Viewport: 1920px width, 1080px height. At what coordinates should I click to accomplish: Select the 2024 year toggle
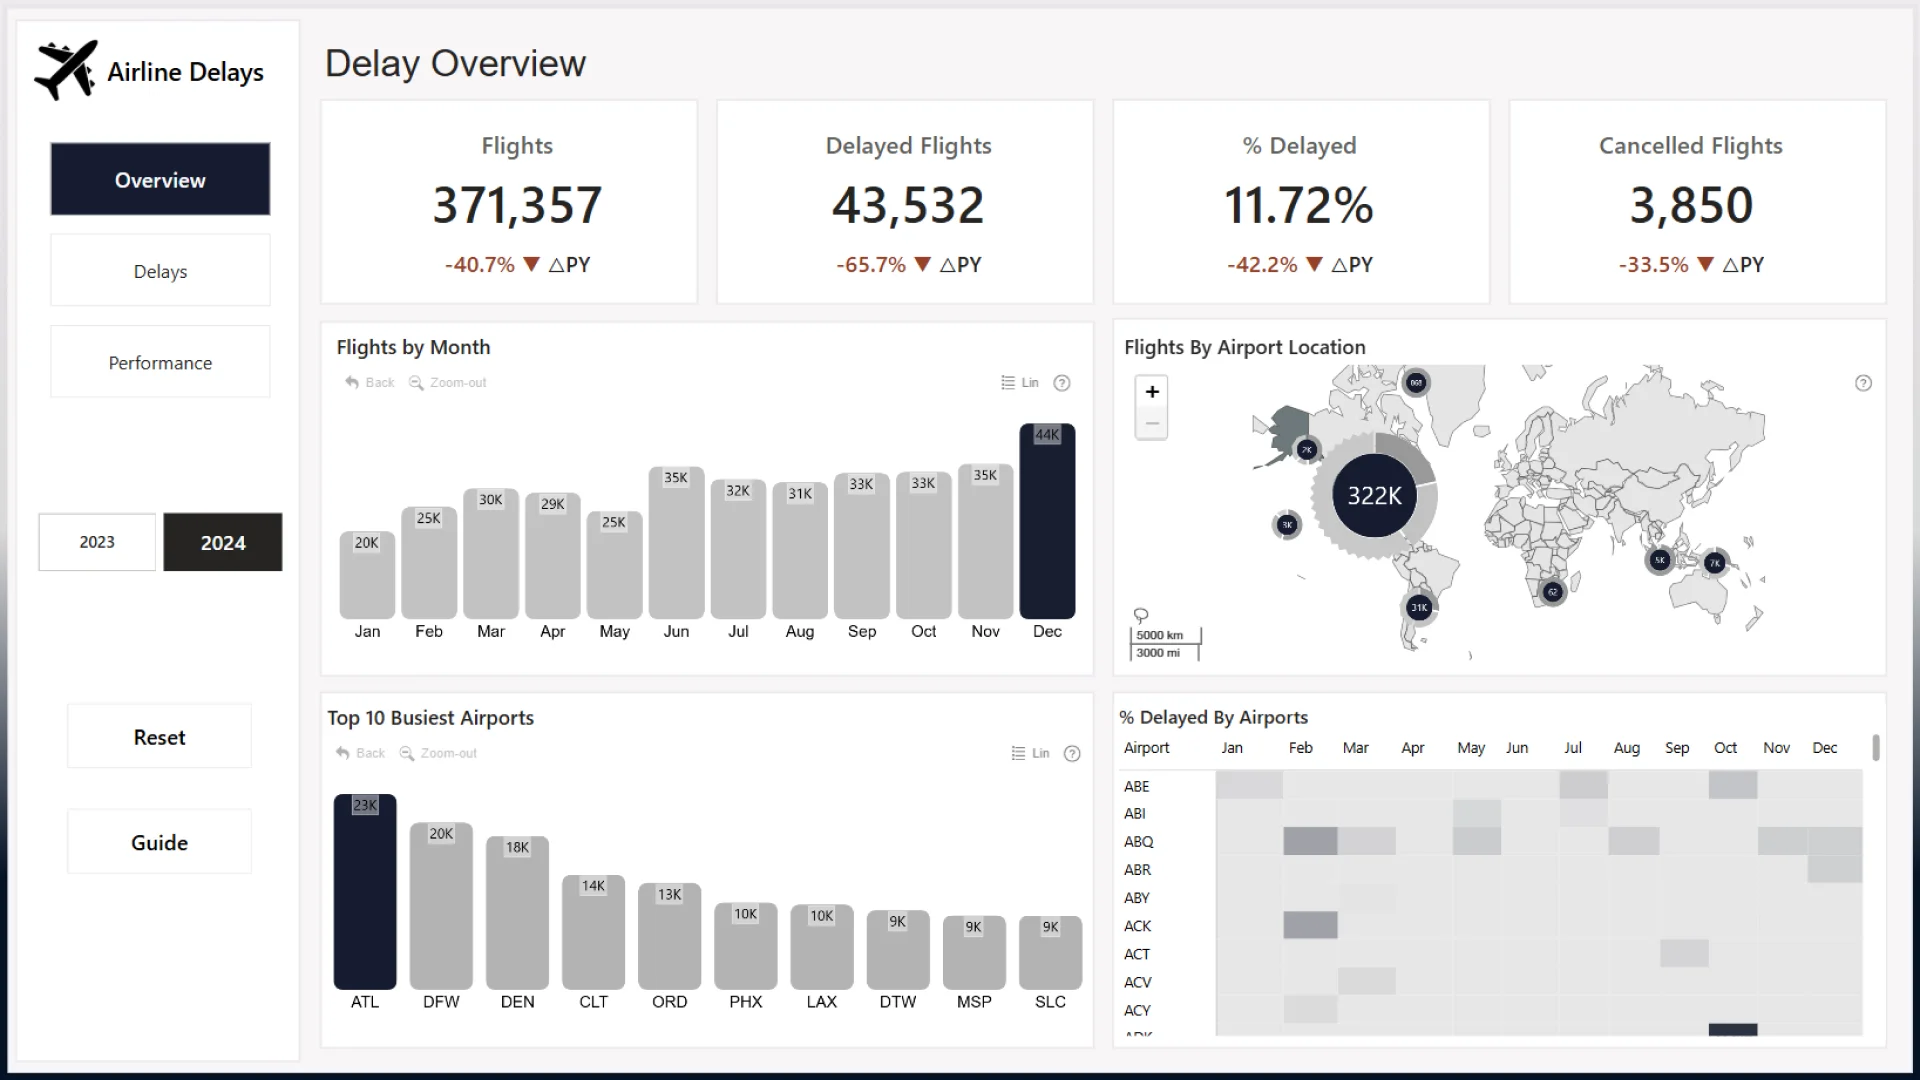(223, 542)
